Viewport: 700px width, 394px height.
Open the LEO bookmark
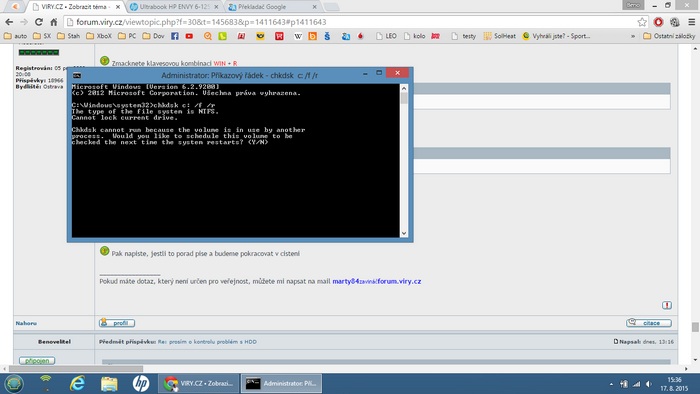point(386,36)
